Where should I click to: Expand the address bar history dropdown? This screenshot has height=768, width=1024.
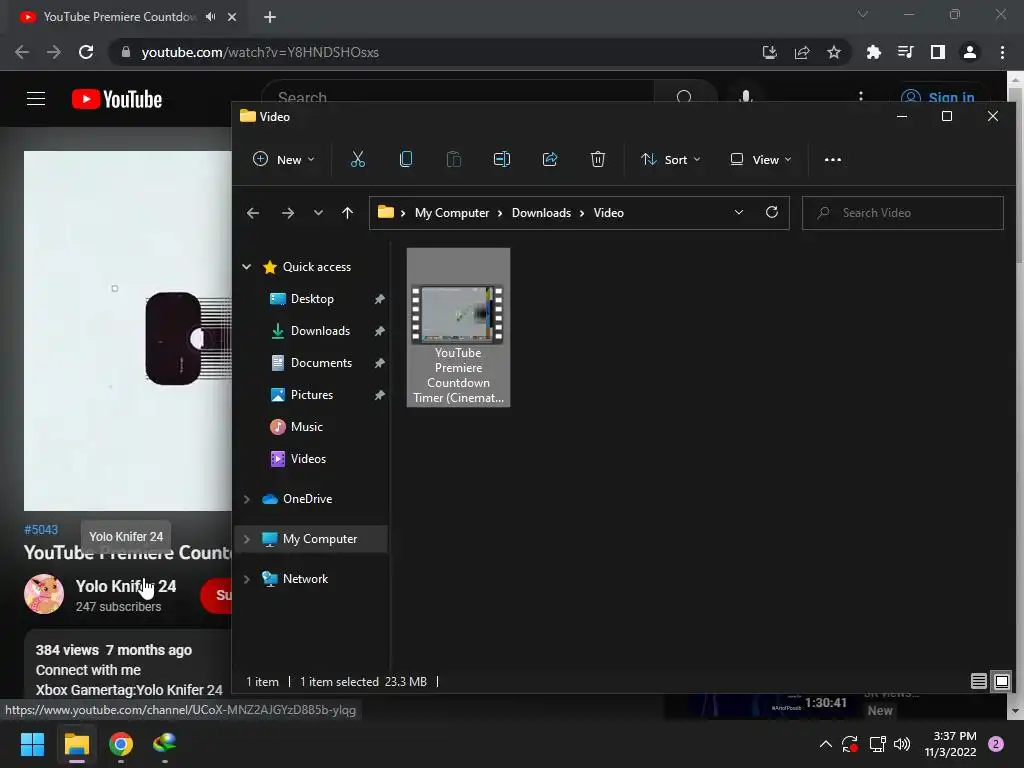click(739, 212)
